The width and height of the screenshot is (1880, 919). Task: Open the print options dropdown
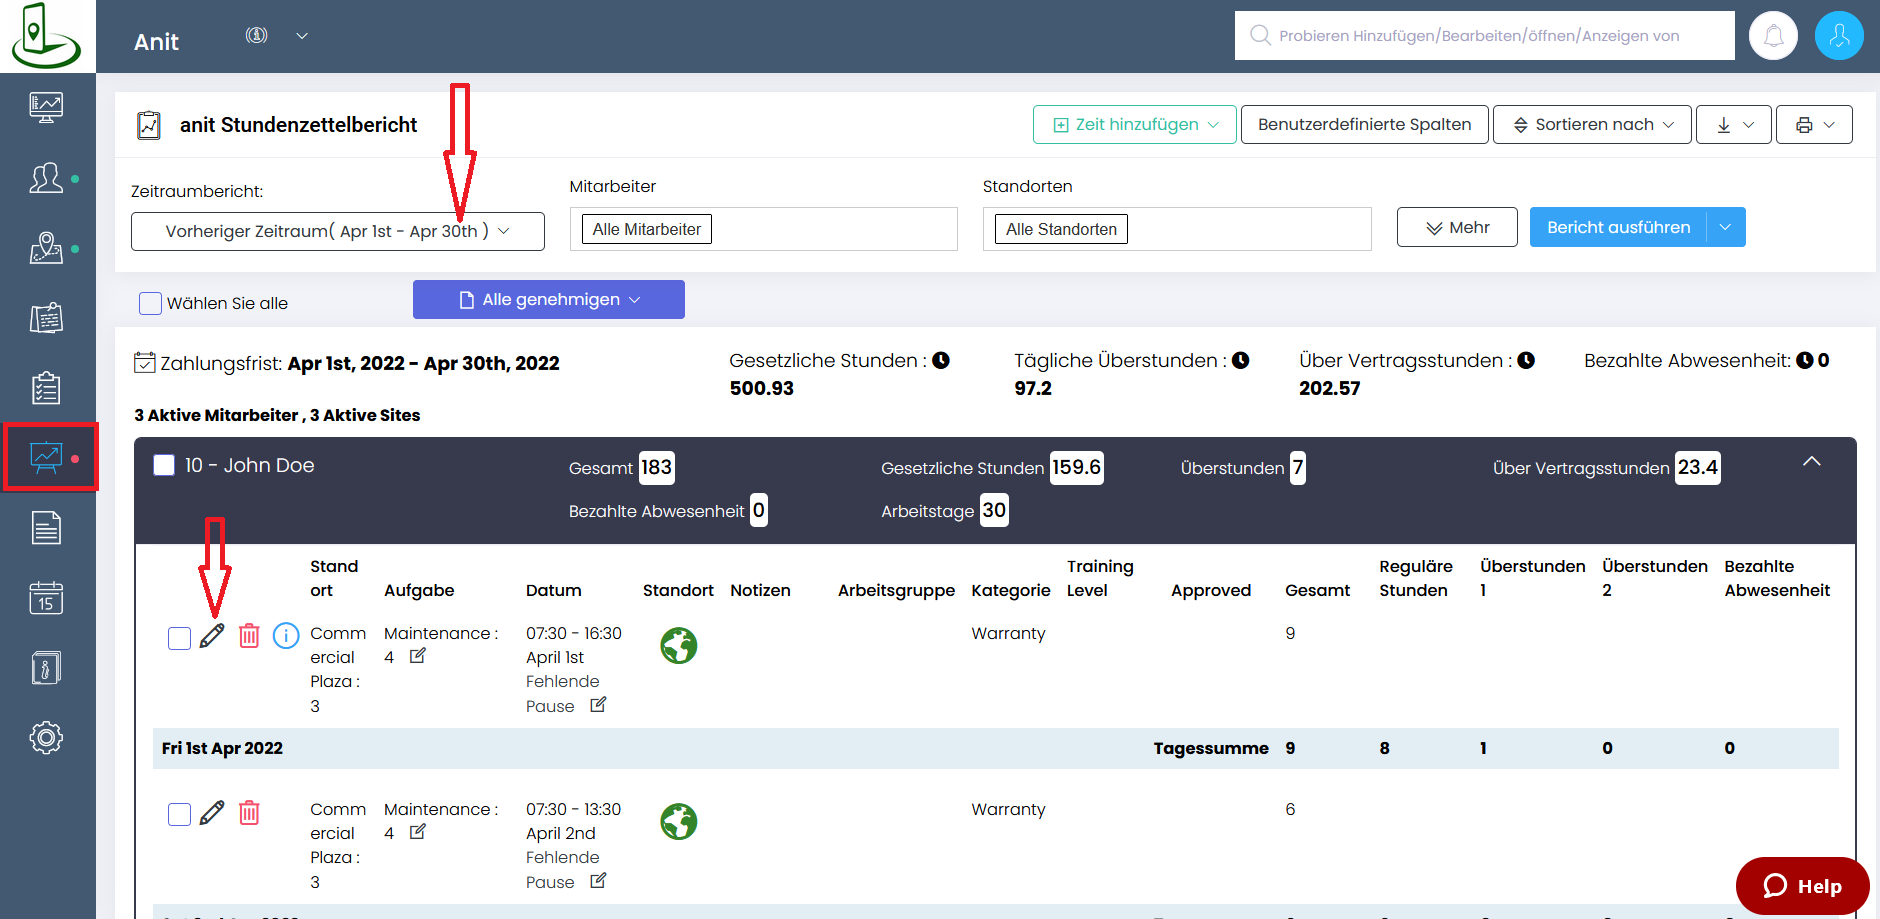tap(1814, 124)
